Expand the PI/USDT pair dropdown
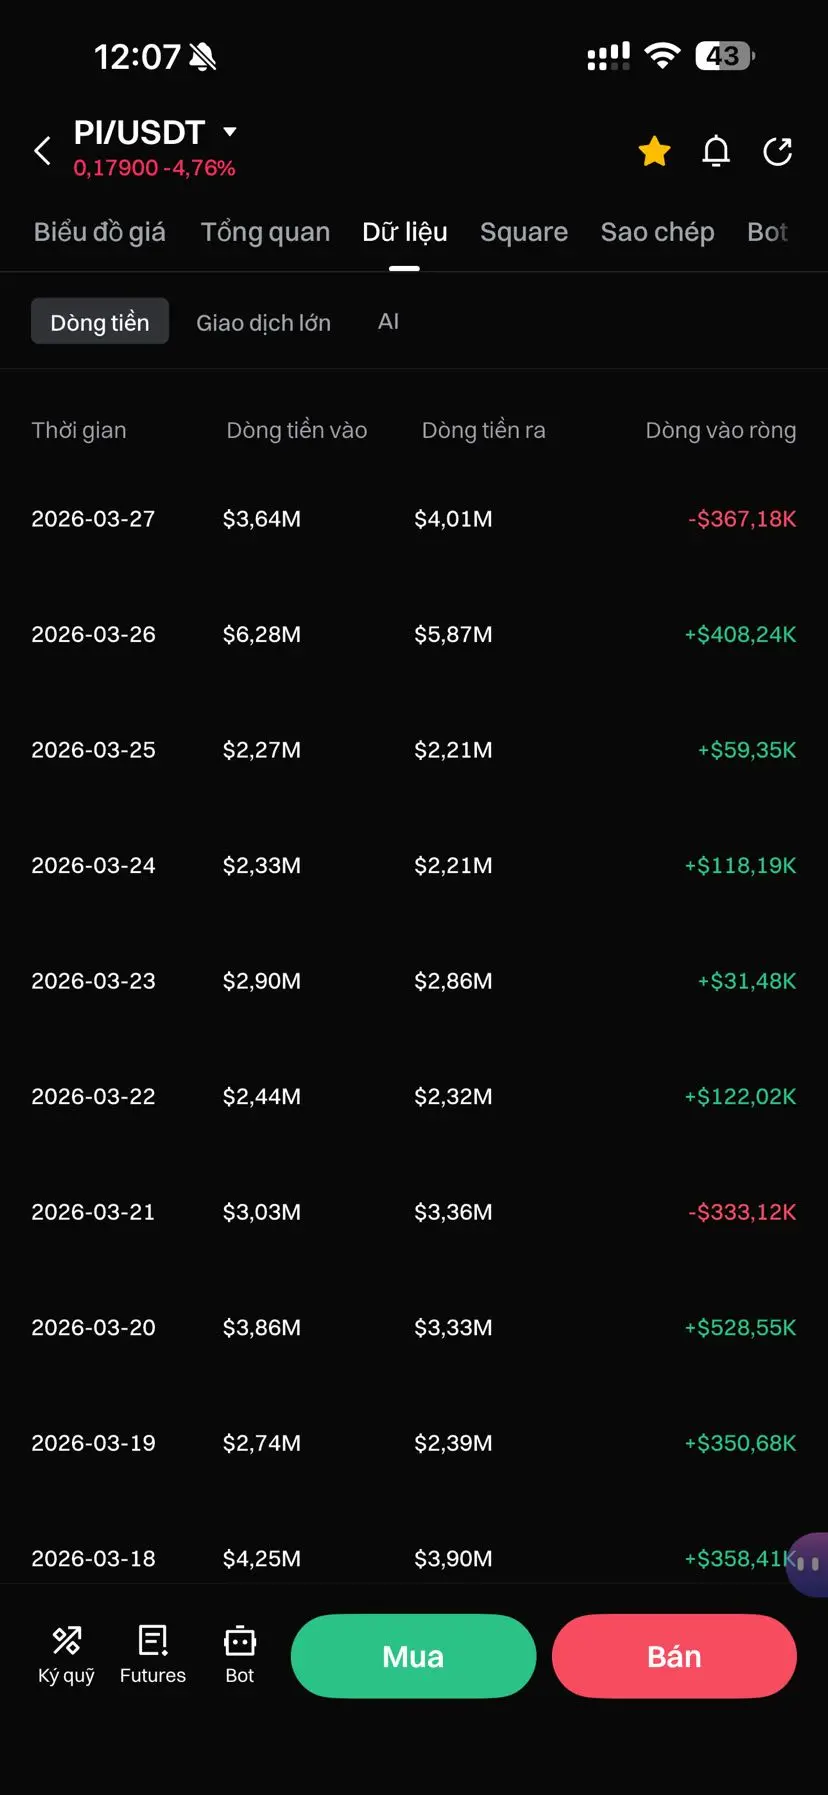Viewport: 828px width, 1795px height. pos(230,132)
